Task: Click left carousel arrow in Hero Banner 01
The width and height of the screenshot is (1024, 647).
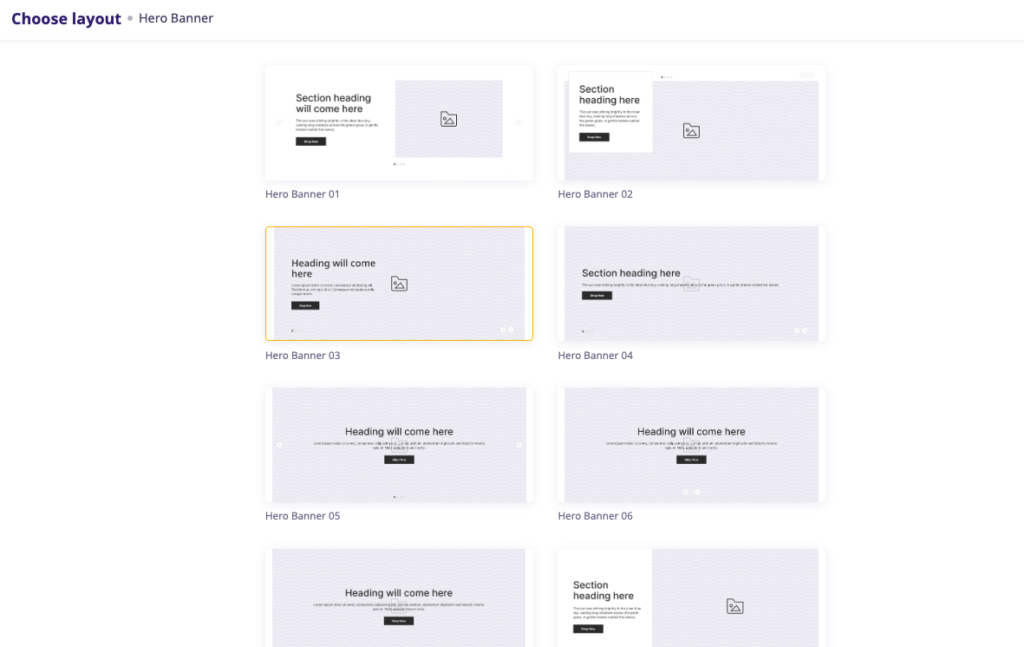Action: point(279,123)
